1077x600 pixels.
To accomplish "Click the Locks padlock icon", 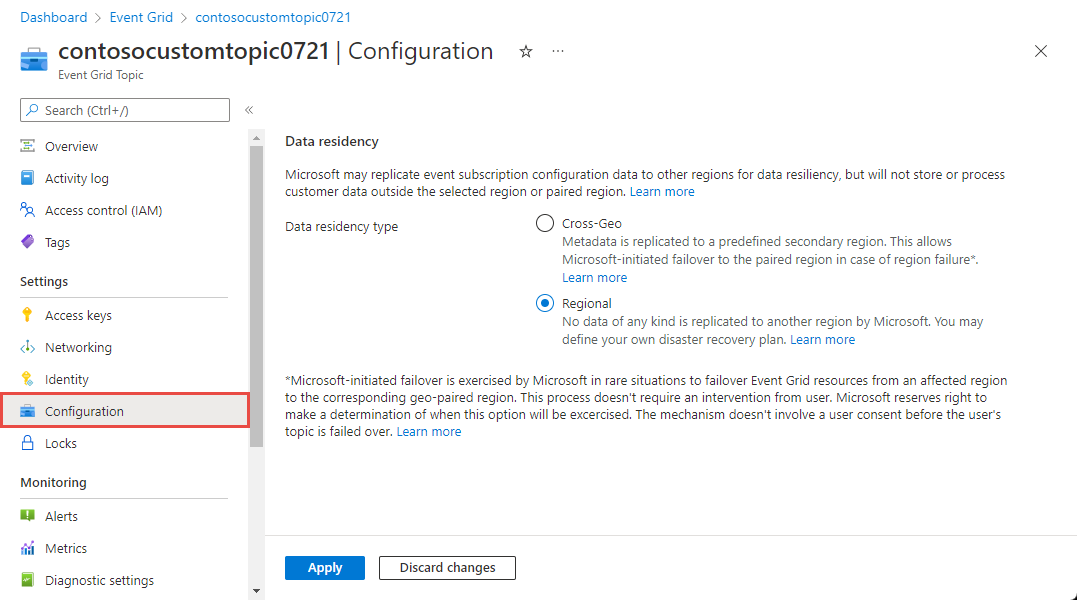I will 28,443.
